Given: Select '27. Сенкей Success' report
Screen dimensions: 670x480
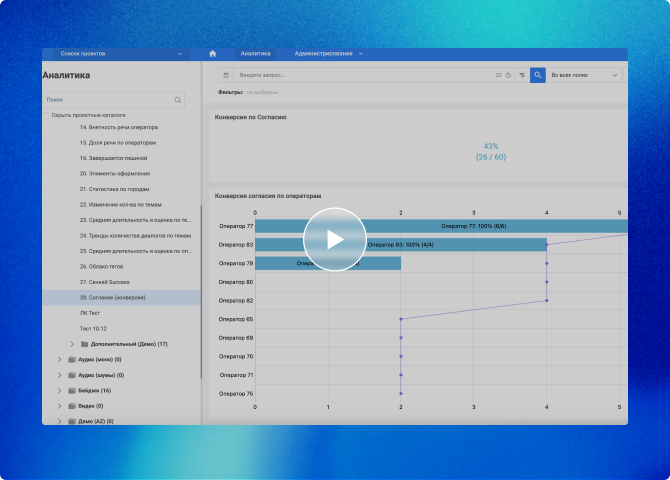Looking at the screenshot, I should click(x=104, y=282).
